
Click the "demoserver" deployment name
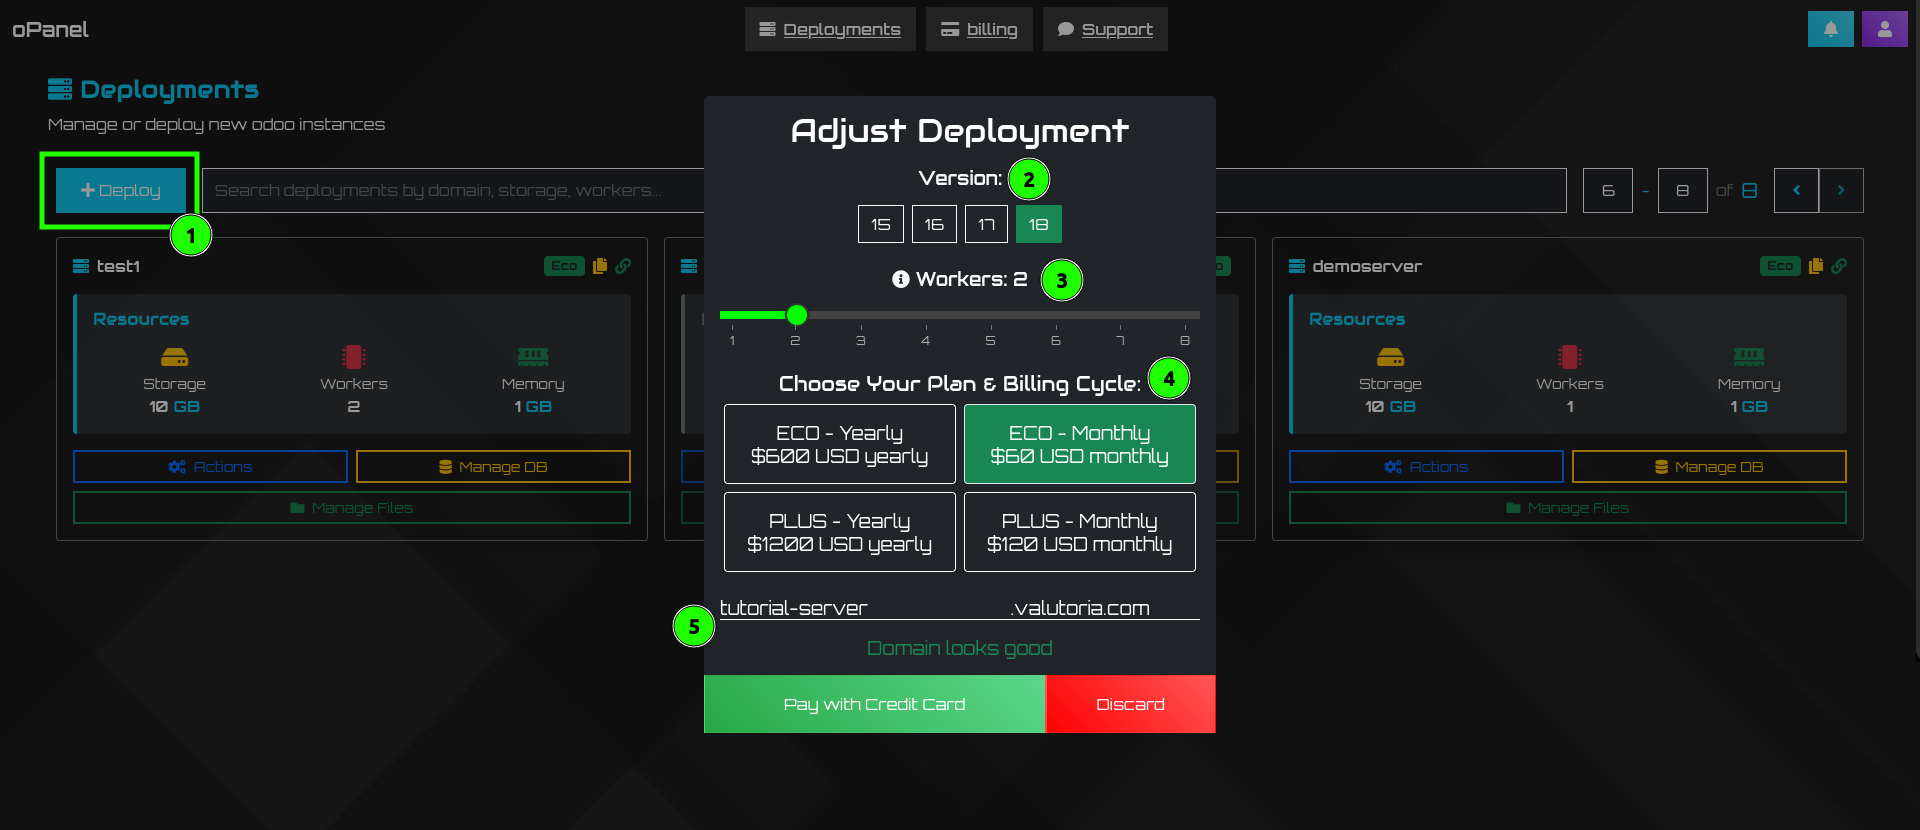[x=1367, y=266]
